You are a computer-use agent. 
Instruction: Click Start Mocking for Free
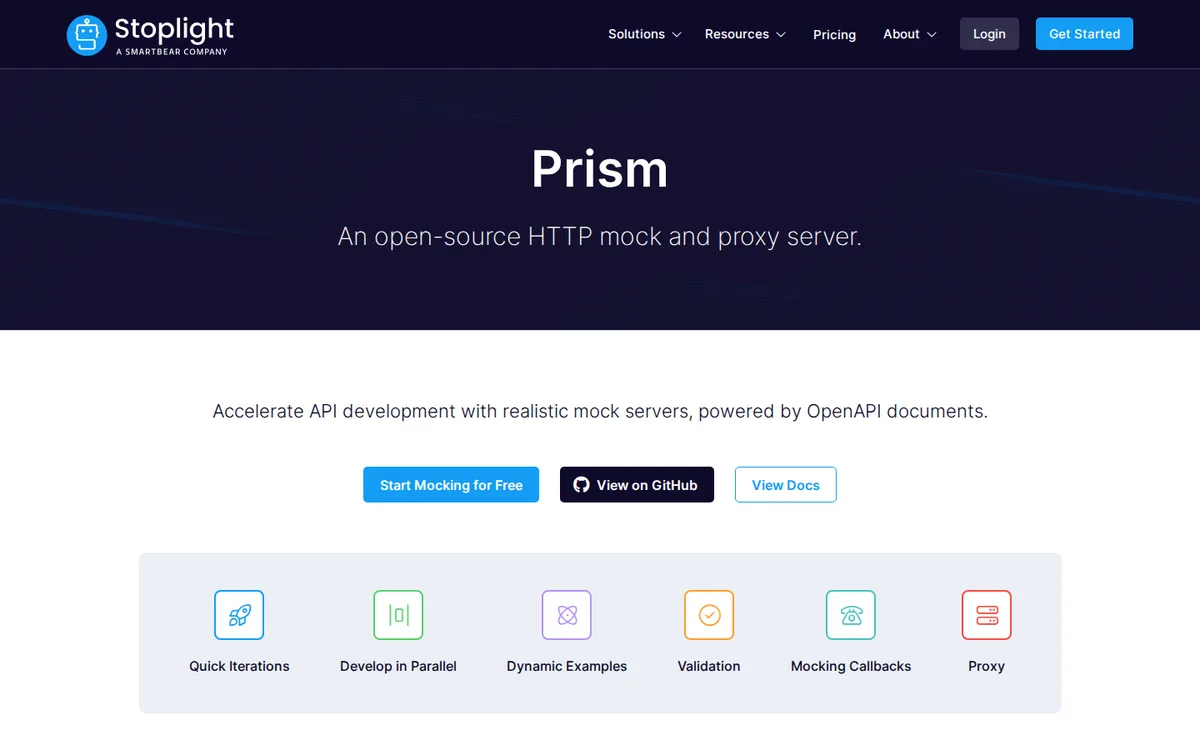click(451, 485)
